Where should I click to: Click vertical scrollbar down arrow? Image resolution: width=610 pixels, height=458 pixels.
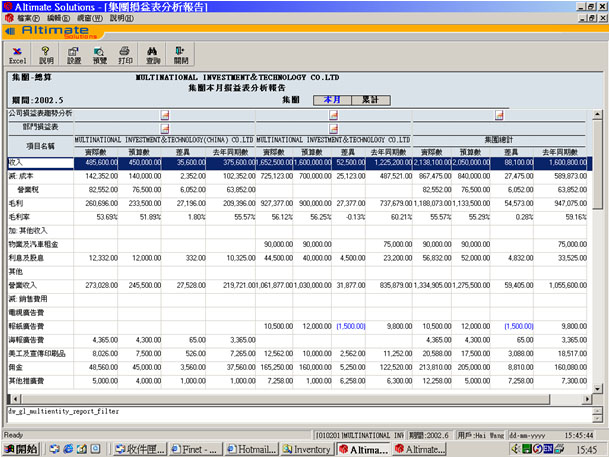(x=598, y=391)
